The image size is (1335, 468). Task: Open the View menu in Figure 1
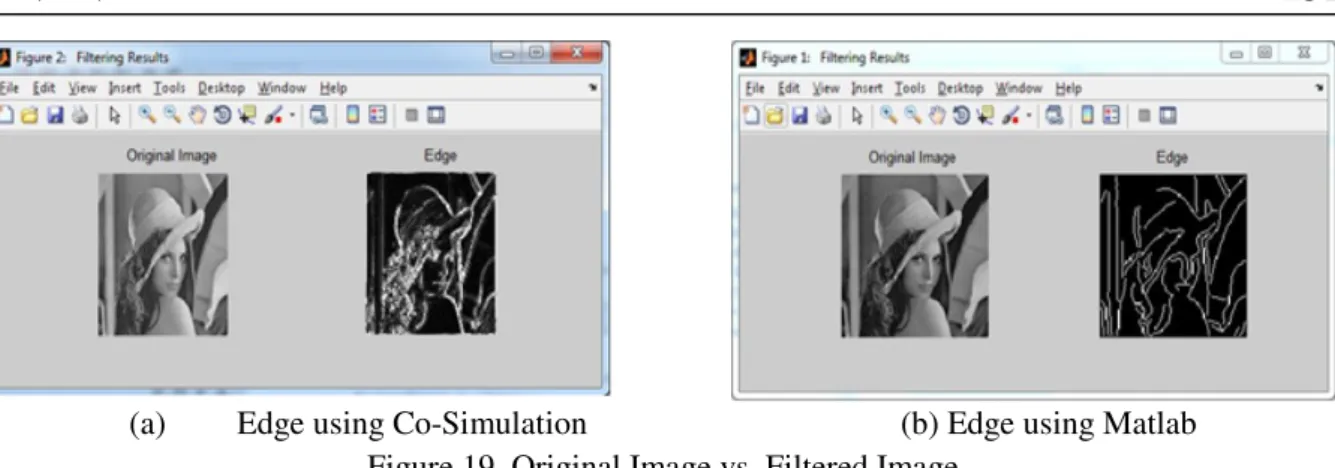pyautogui.click(x=826, y=88)
